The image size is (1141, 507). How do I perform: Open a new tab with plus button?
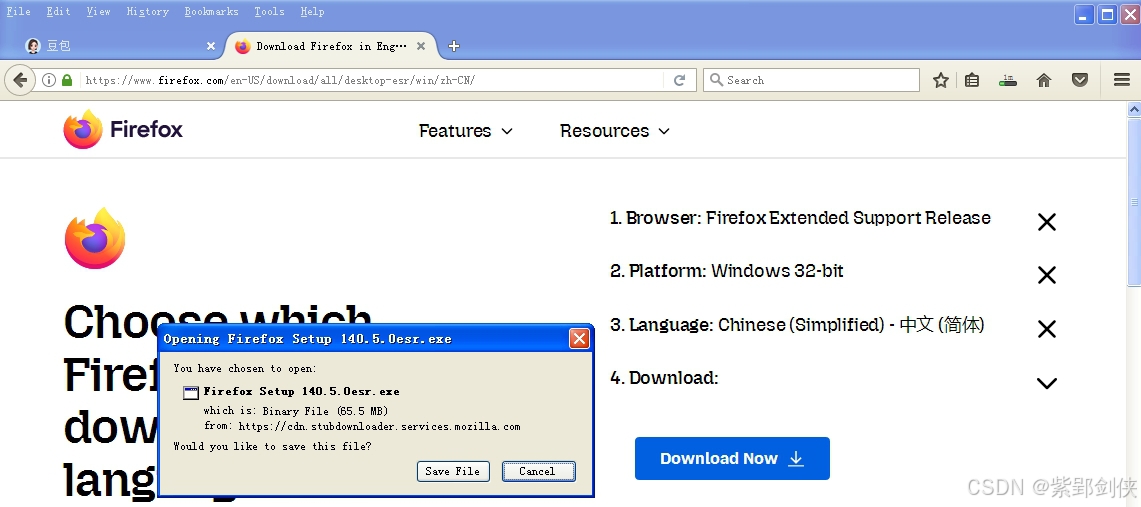454,46
